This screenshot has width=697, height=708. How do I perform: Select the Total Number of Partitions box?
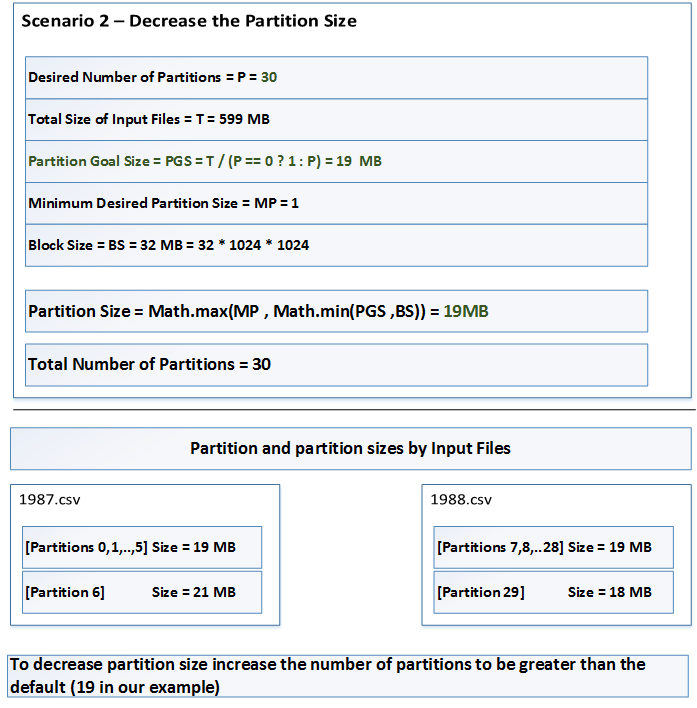click(x=336, y=365)
